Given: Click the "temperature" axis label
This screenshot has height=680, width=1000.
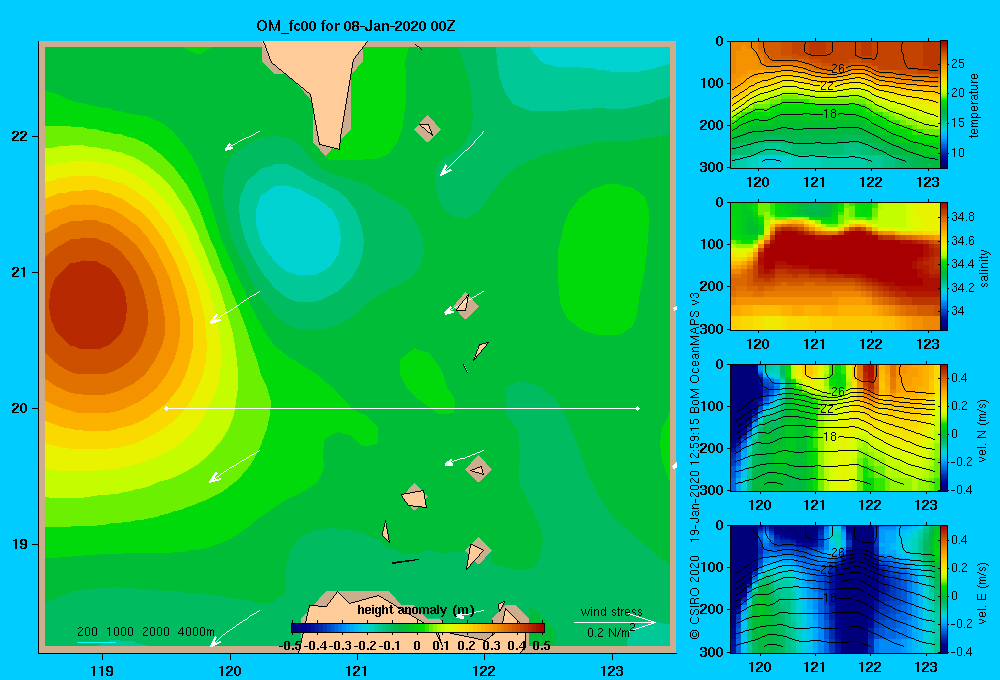Looking at the screenshot, I should 974,105.
